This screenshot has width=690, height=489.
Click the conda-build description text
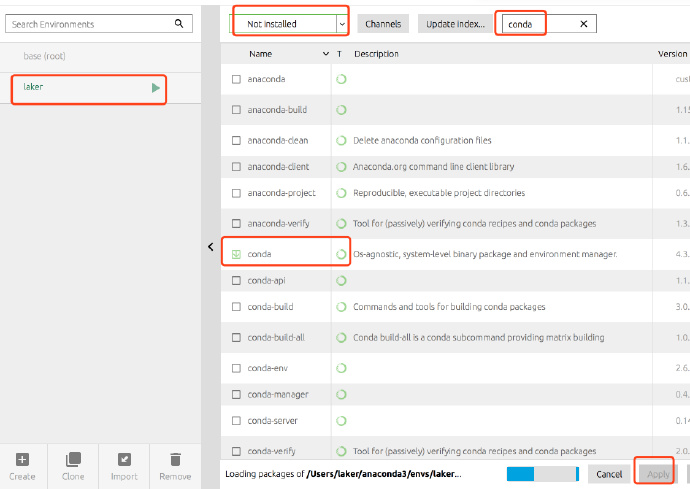click(x=449, y=307)
